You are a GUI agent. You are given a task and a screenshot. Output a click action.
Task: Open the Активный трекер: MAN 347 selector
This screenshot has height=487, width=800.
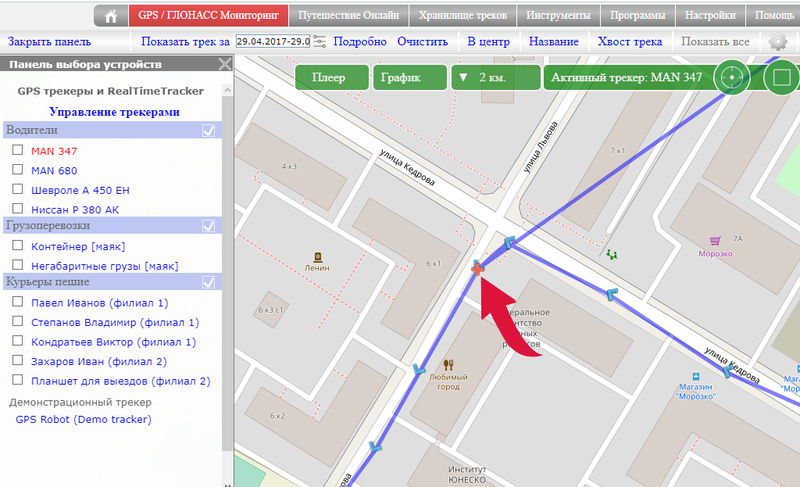[x=627, y=77]
